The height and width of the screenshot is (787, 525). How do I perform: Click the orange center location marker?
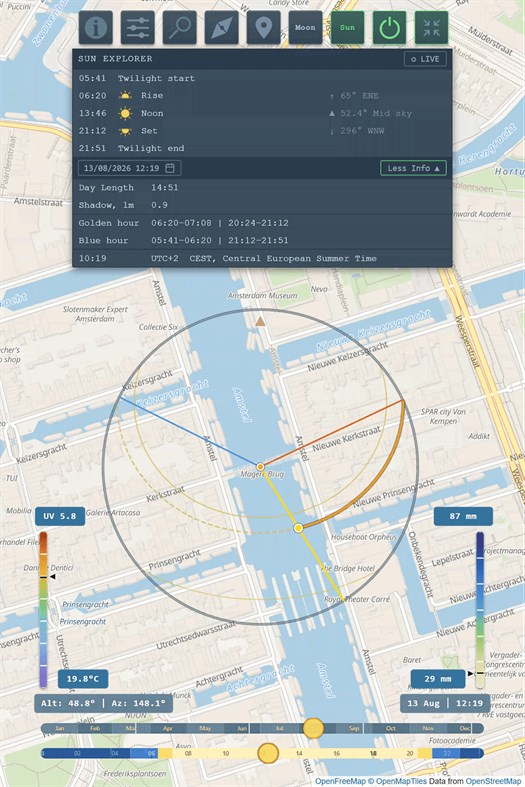click(x=260, y=467)
